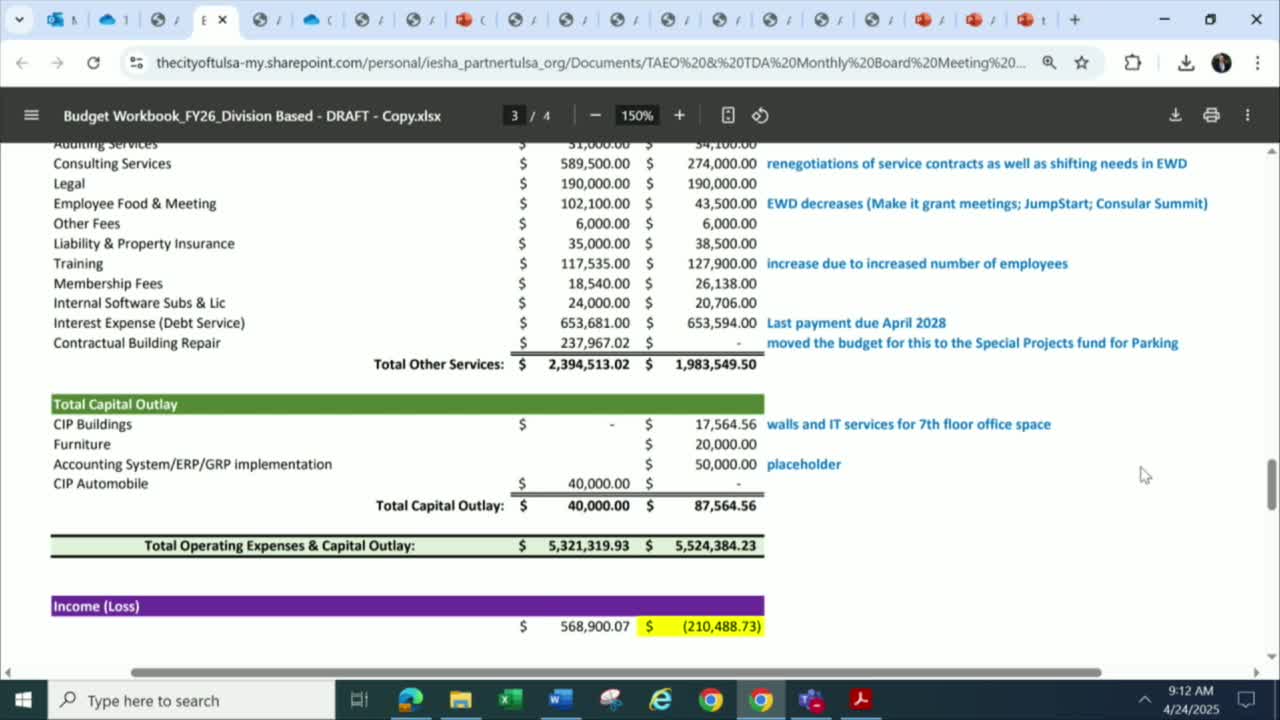Viewport: 1280px width, 720px height.
Task: Click the horizontal scrollbar thumb
Action: click(616, 673)
